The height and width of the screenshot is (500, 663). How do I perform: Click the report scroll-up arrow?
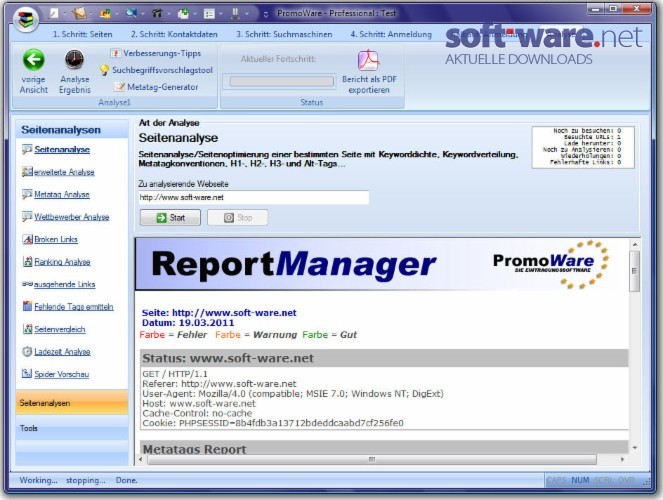click(635, 244)
